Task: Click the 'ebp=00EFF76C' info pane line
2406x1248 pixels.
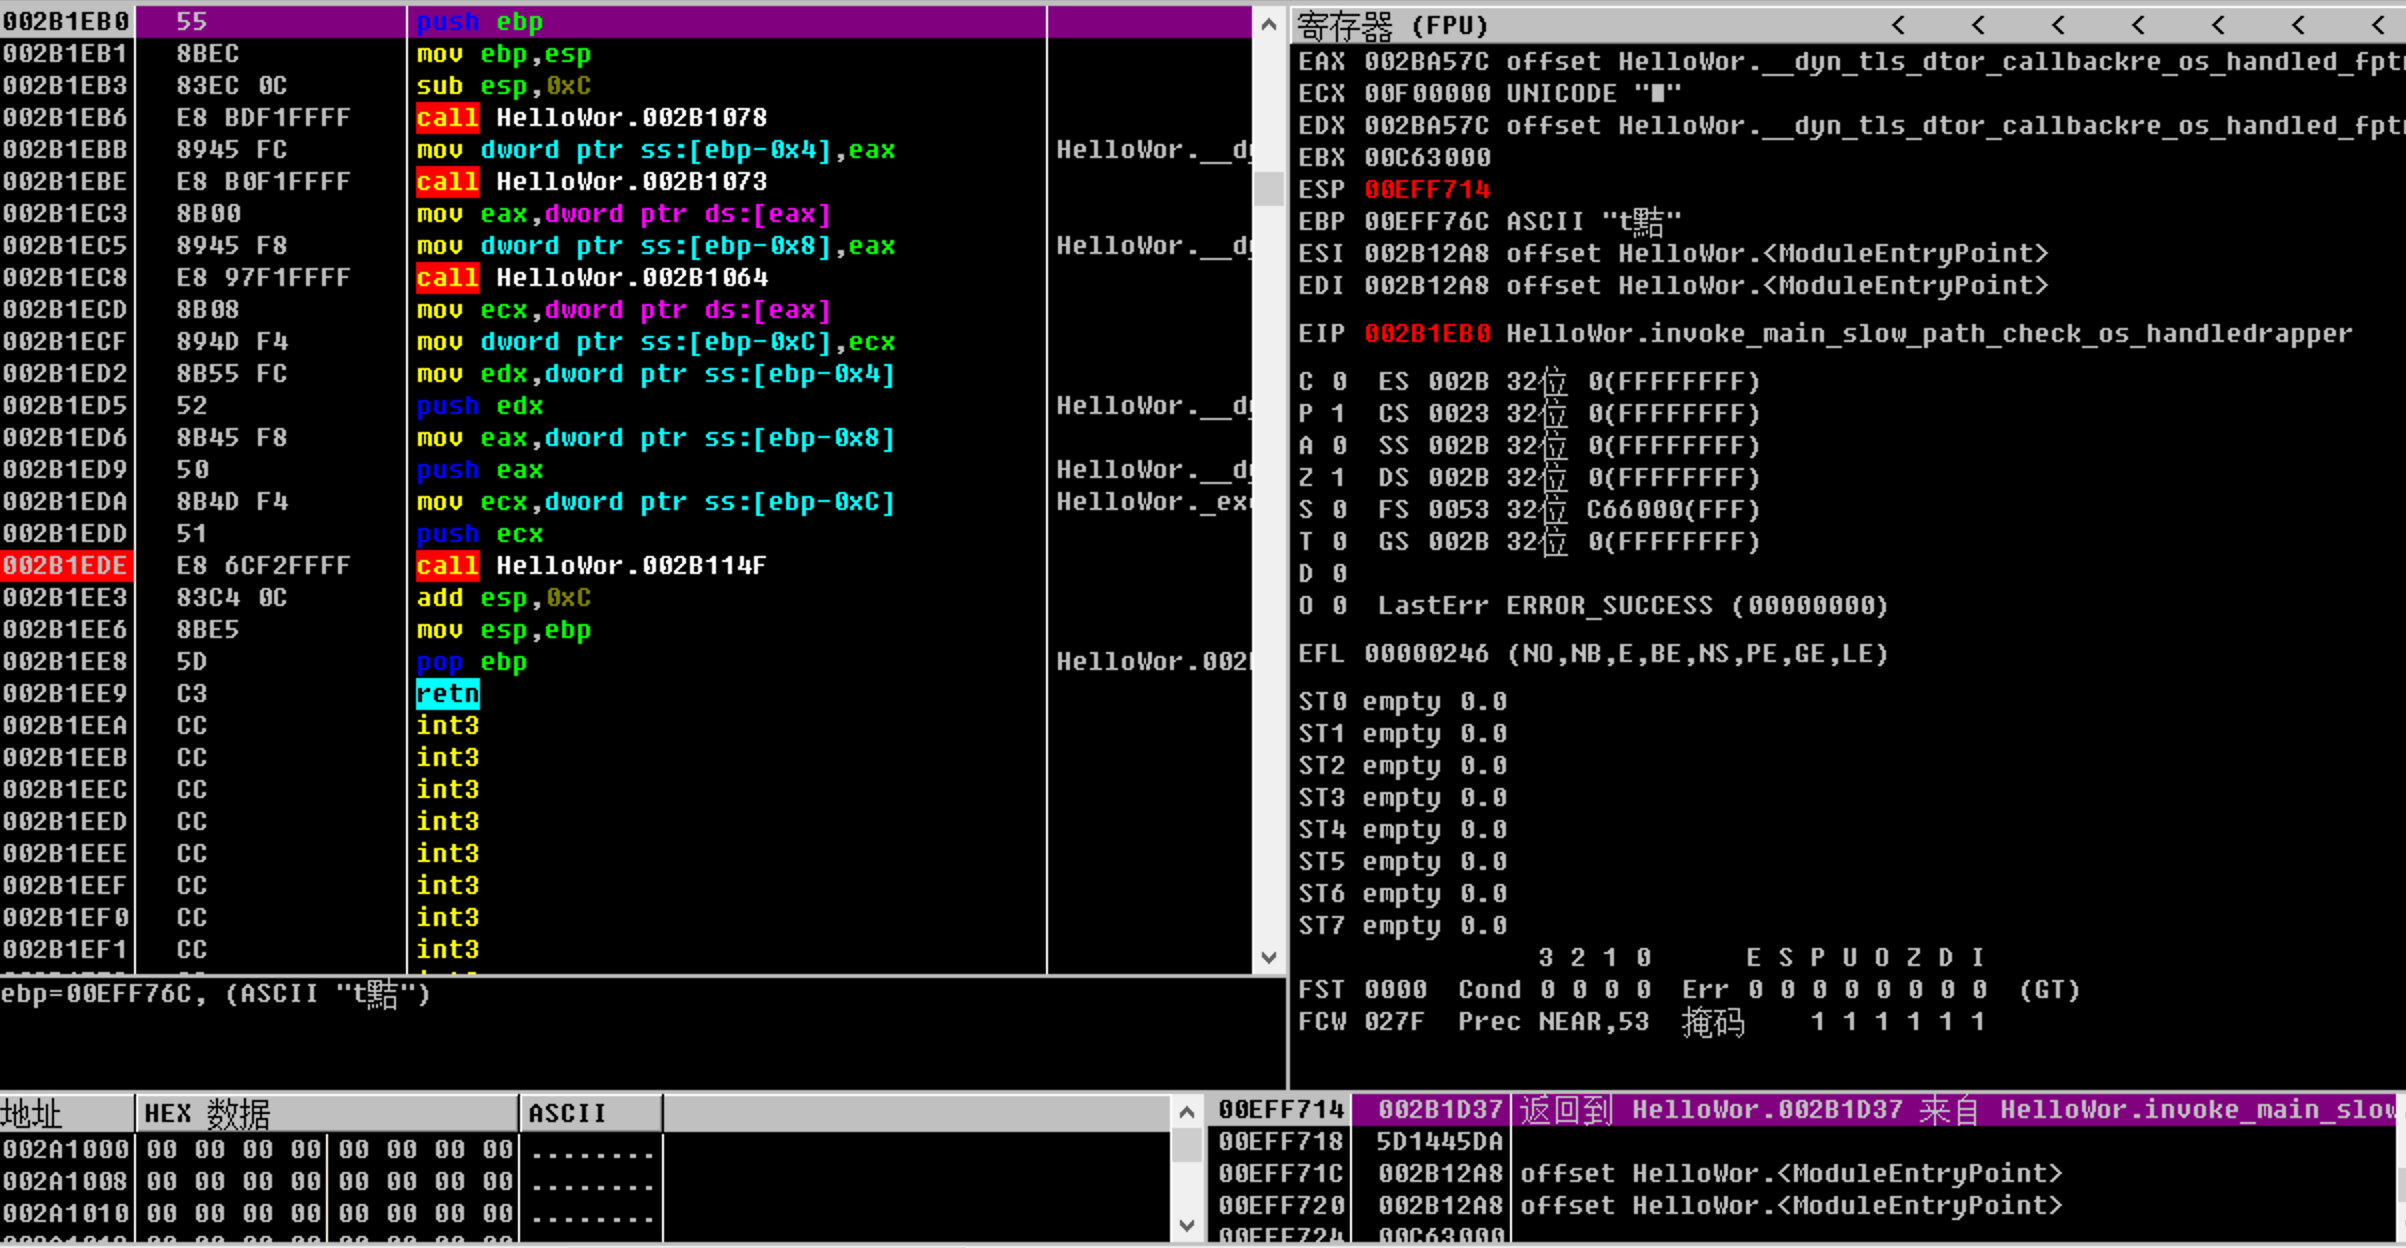Action: [215, 994]
